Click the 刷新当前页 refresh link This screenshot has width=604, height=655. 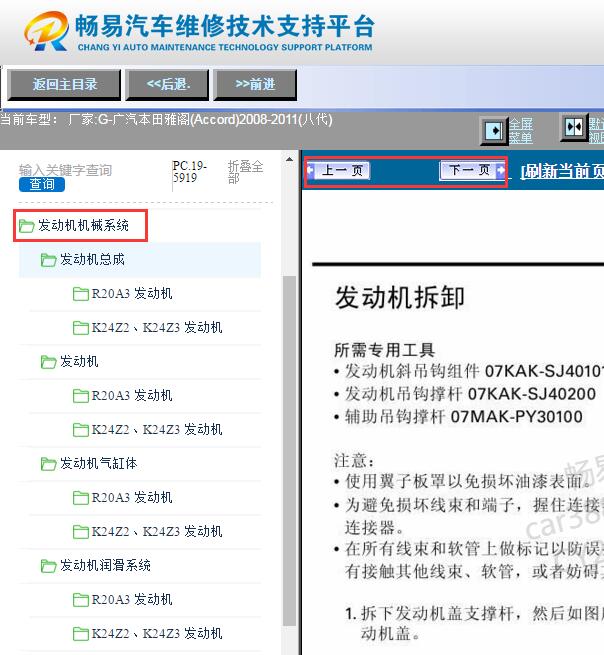(x=562, y=171)
